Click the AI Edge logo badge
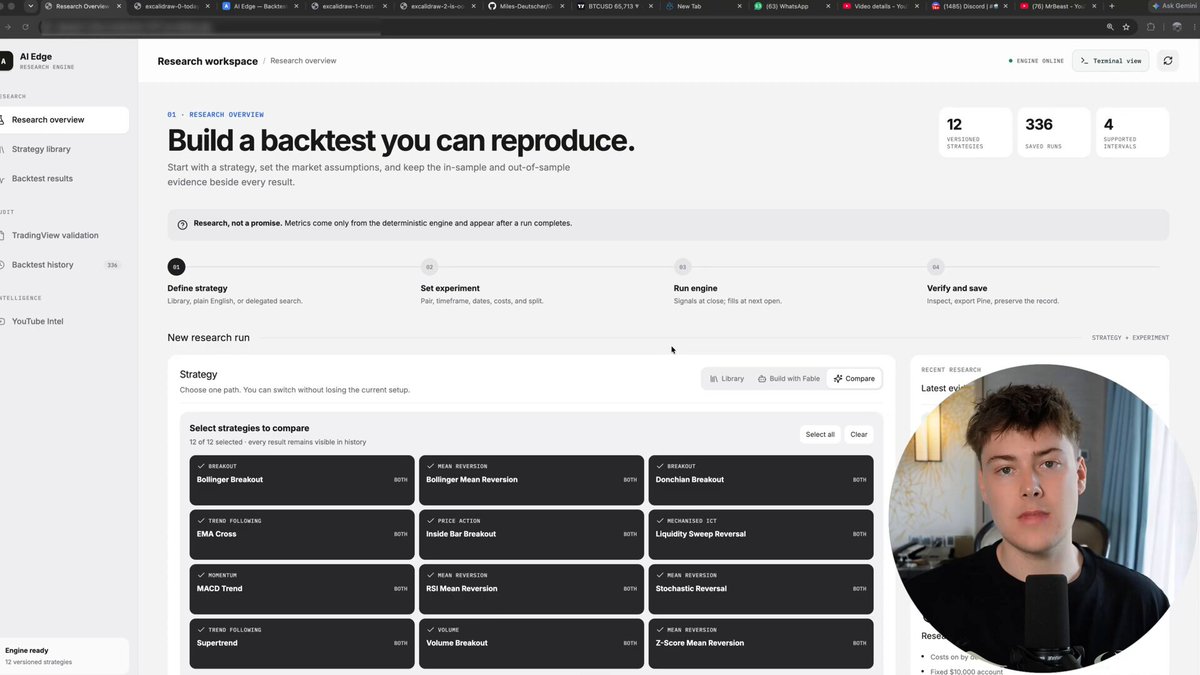 (4, 61)
